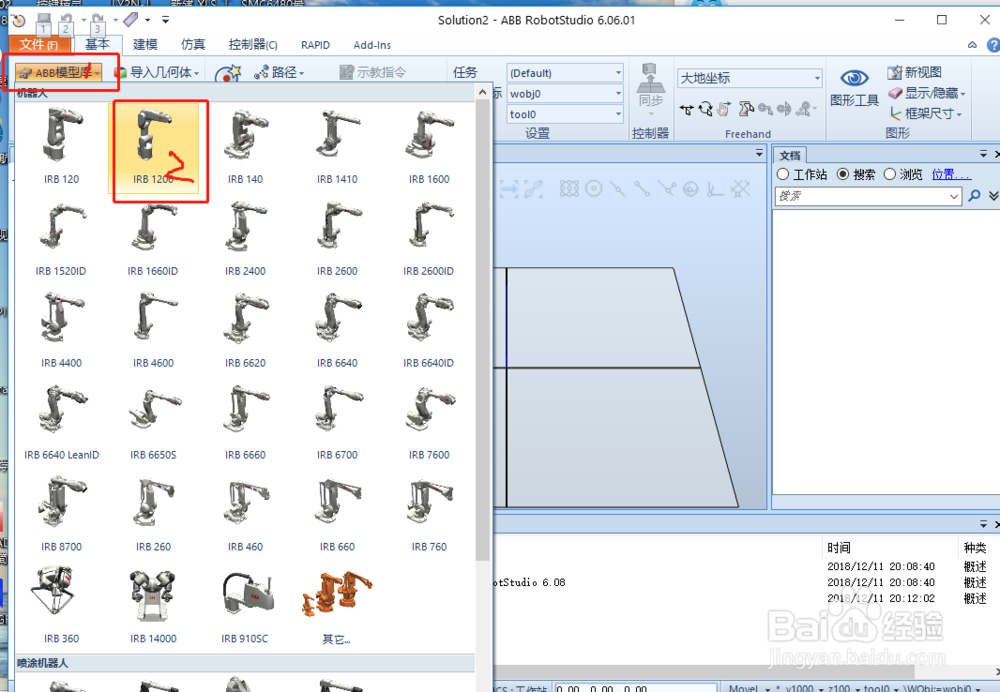Pick the IRB 460 palletizer robot

tap(245, 514)
